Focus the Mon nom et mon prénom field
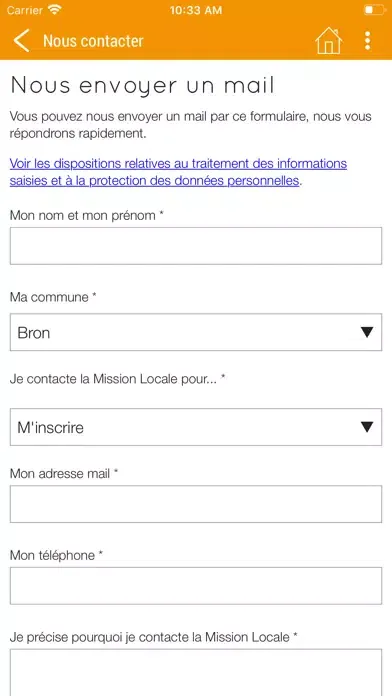 point(196,246)
